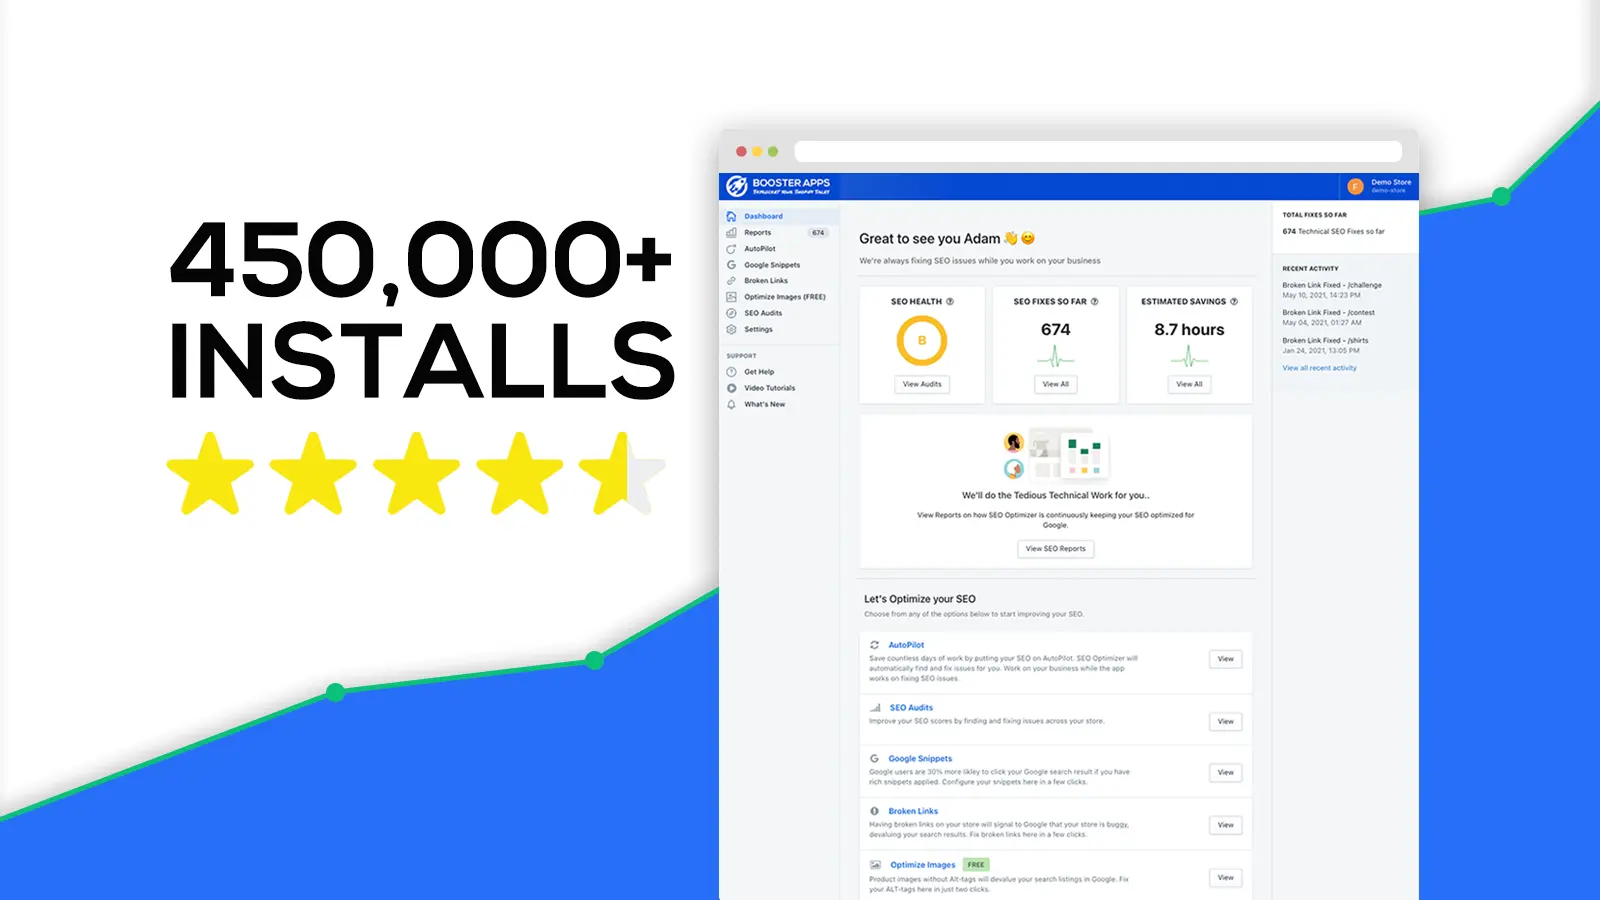Check What's New via the bell icon

[x=731, y=404]
